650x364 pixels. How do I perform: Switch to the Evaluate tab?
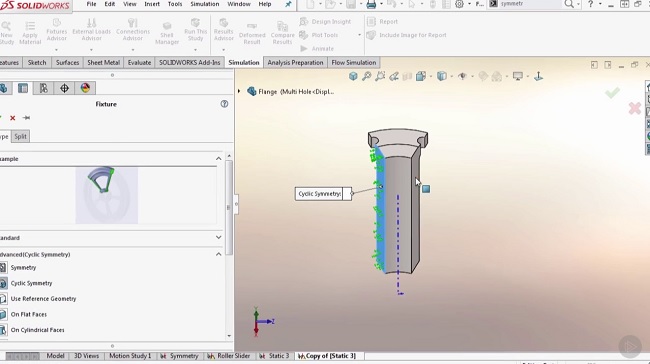click(x=139, y=63)
